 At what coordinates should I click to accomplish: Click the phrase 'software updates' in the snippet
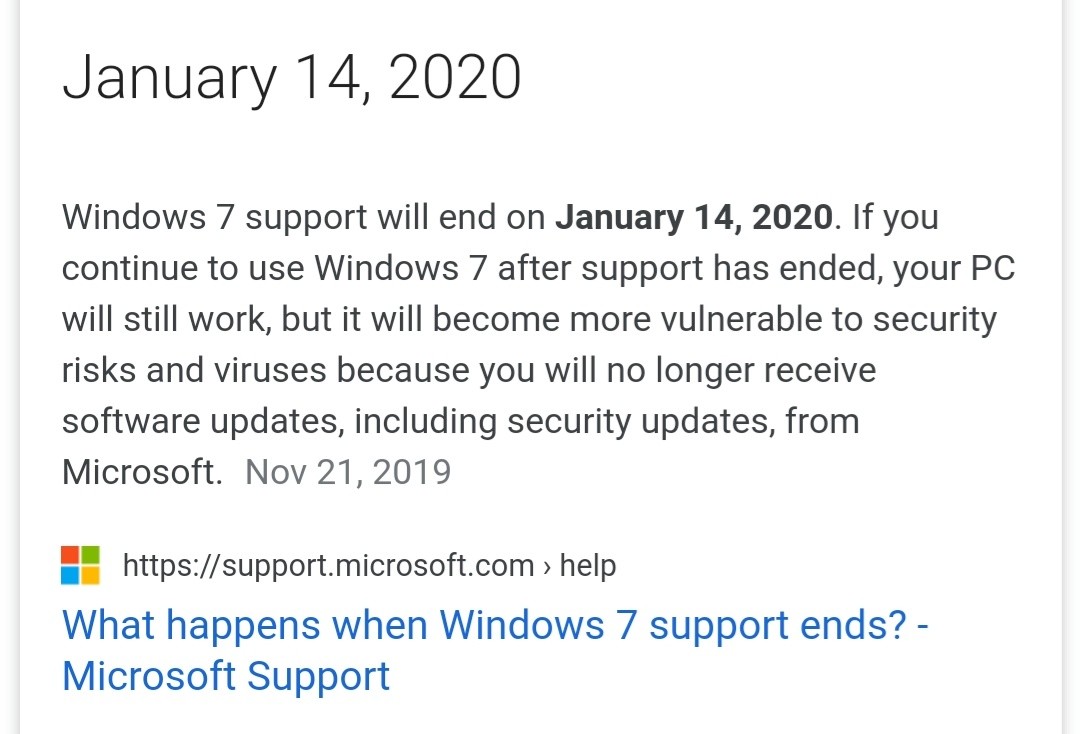[201, 421]
